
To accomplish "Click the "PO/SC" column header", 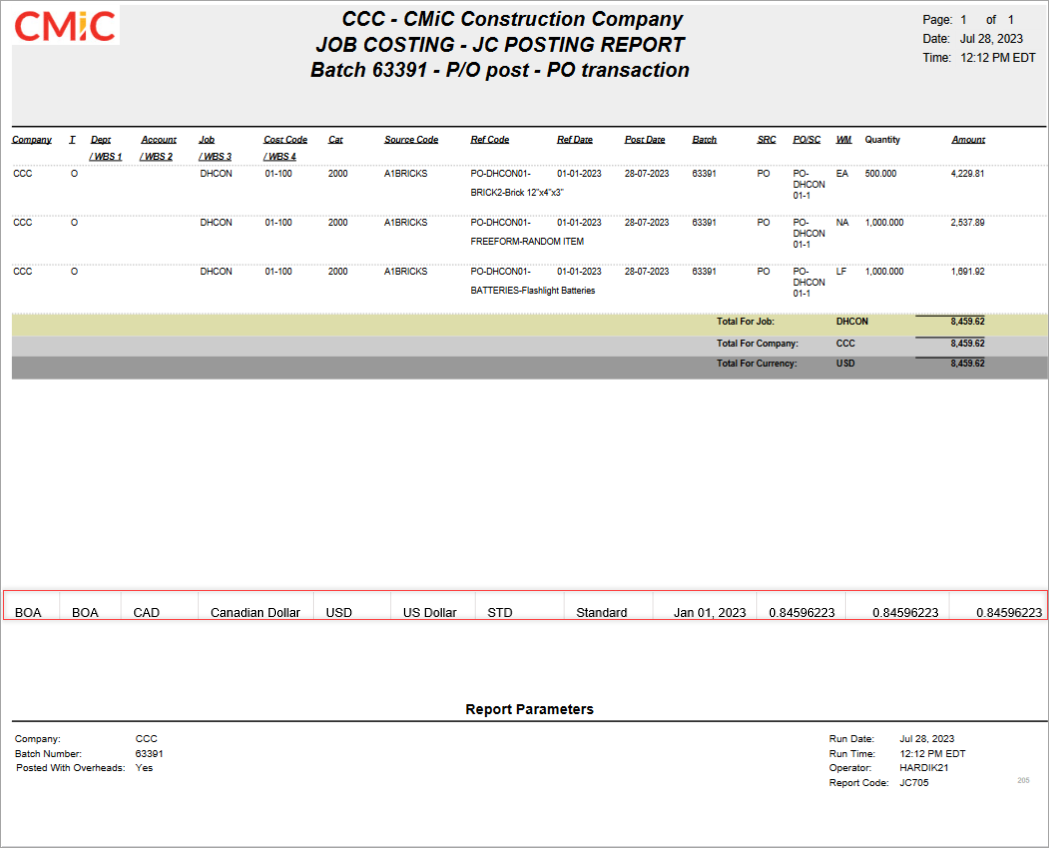I will pos(807,140).
